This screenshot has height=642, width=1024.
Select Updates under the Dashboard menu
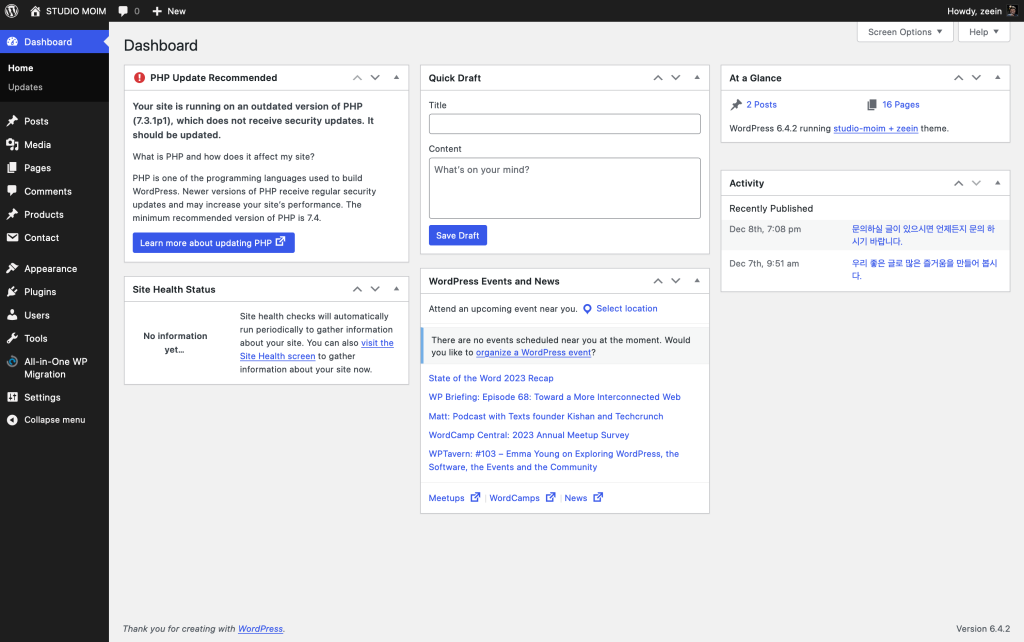25,88
